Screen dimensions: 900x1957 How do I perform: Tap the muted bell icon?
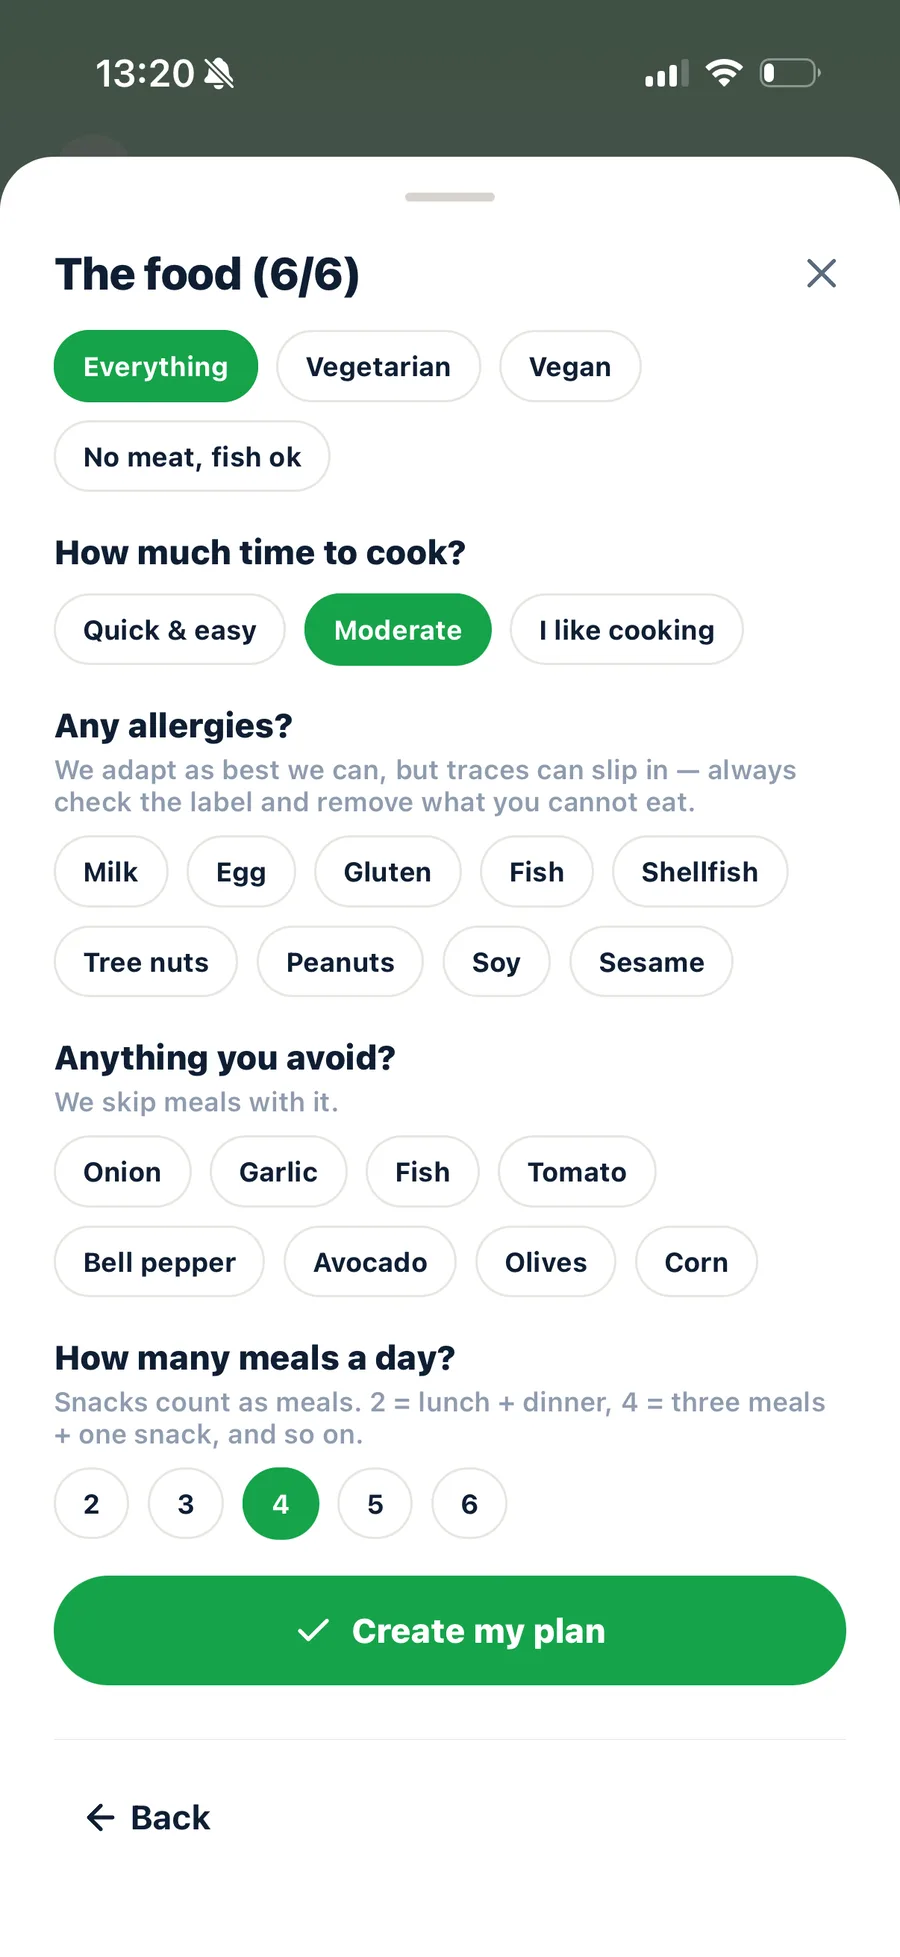[219, 73]
